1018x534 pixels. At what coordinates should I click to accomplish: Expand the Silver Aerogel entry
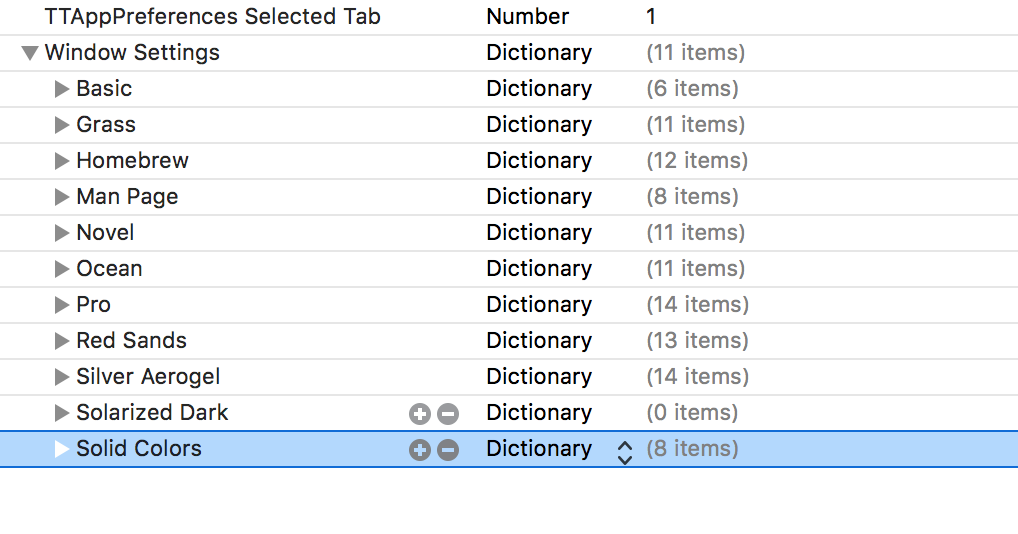(x=62, y=377)
